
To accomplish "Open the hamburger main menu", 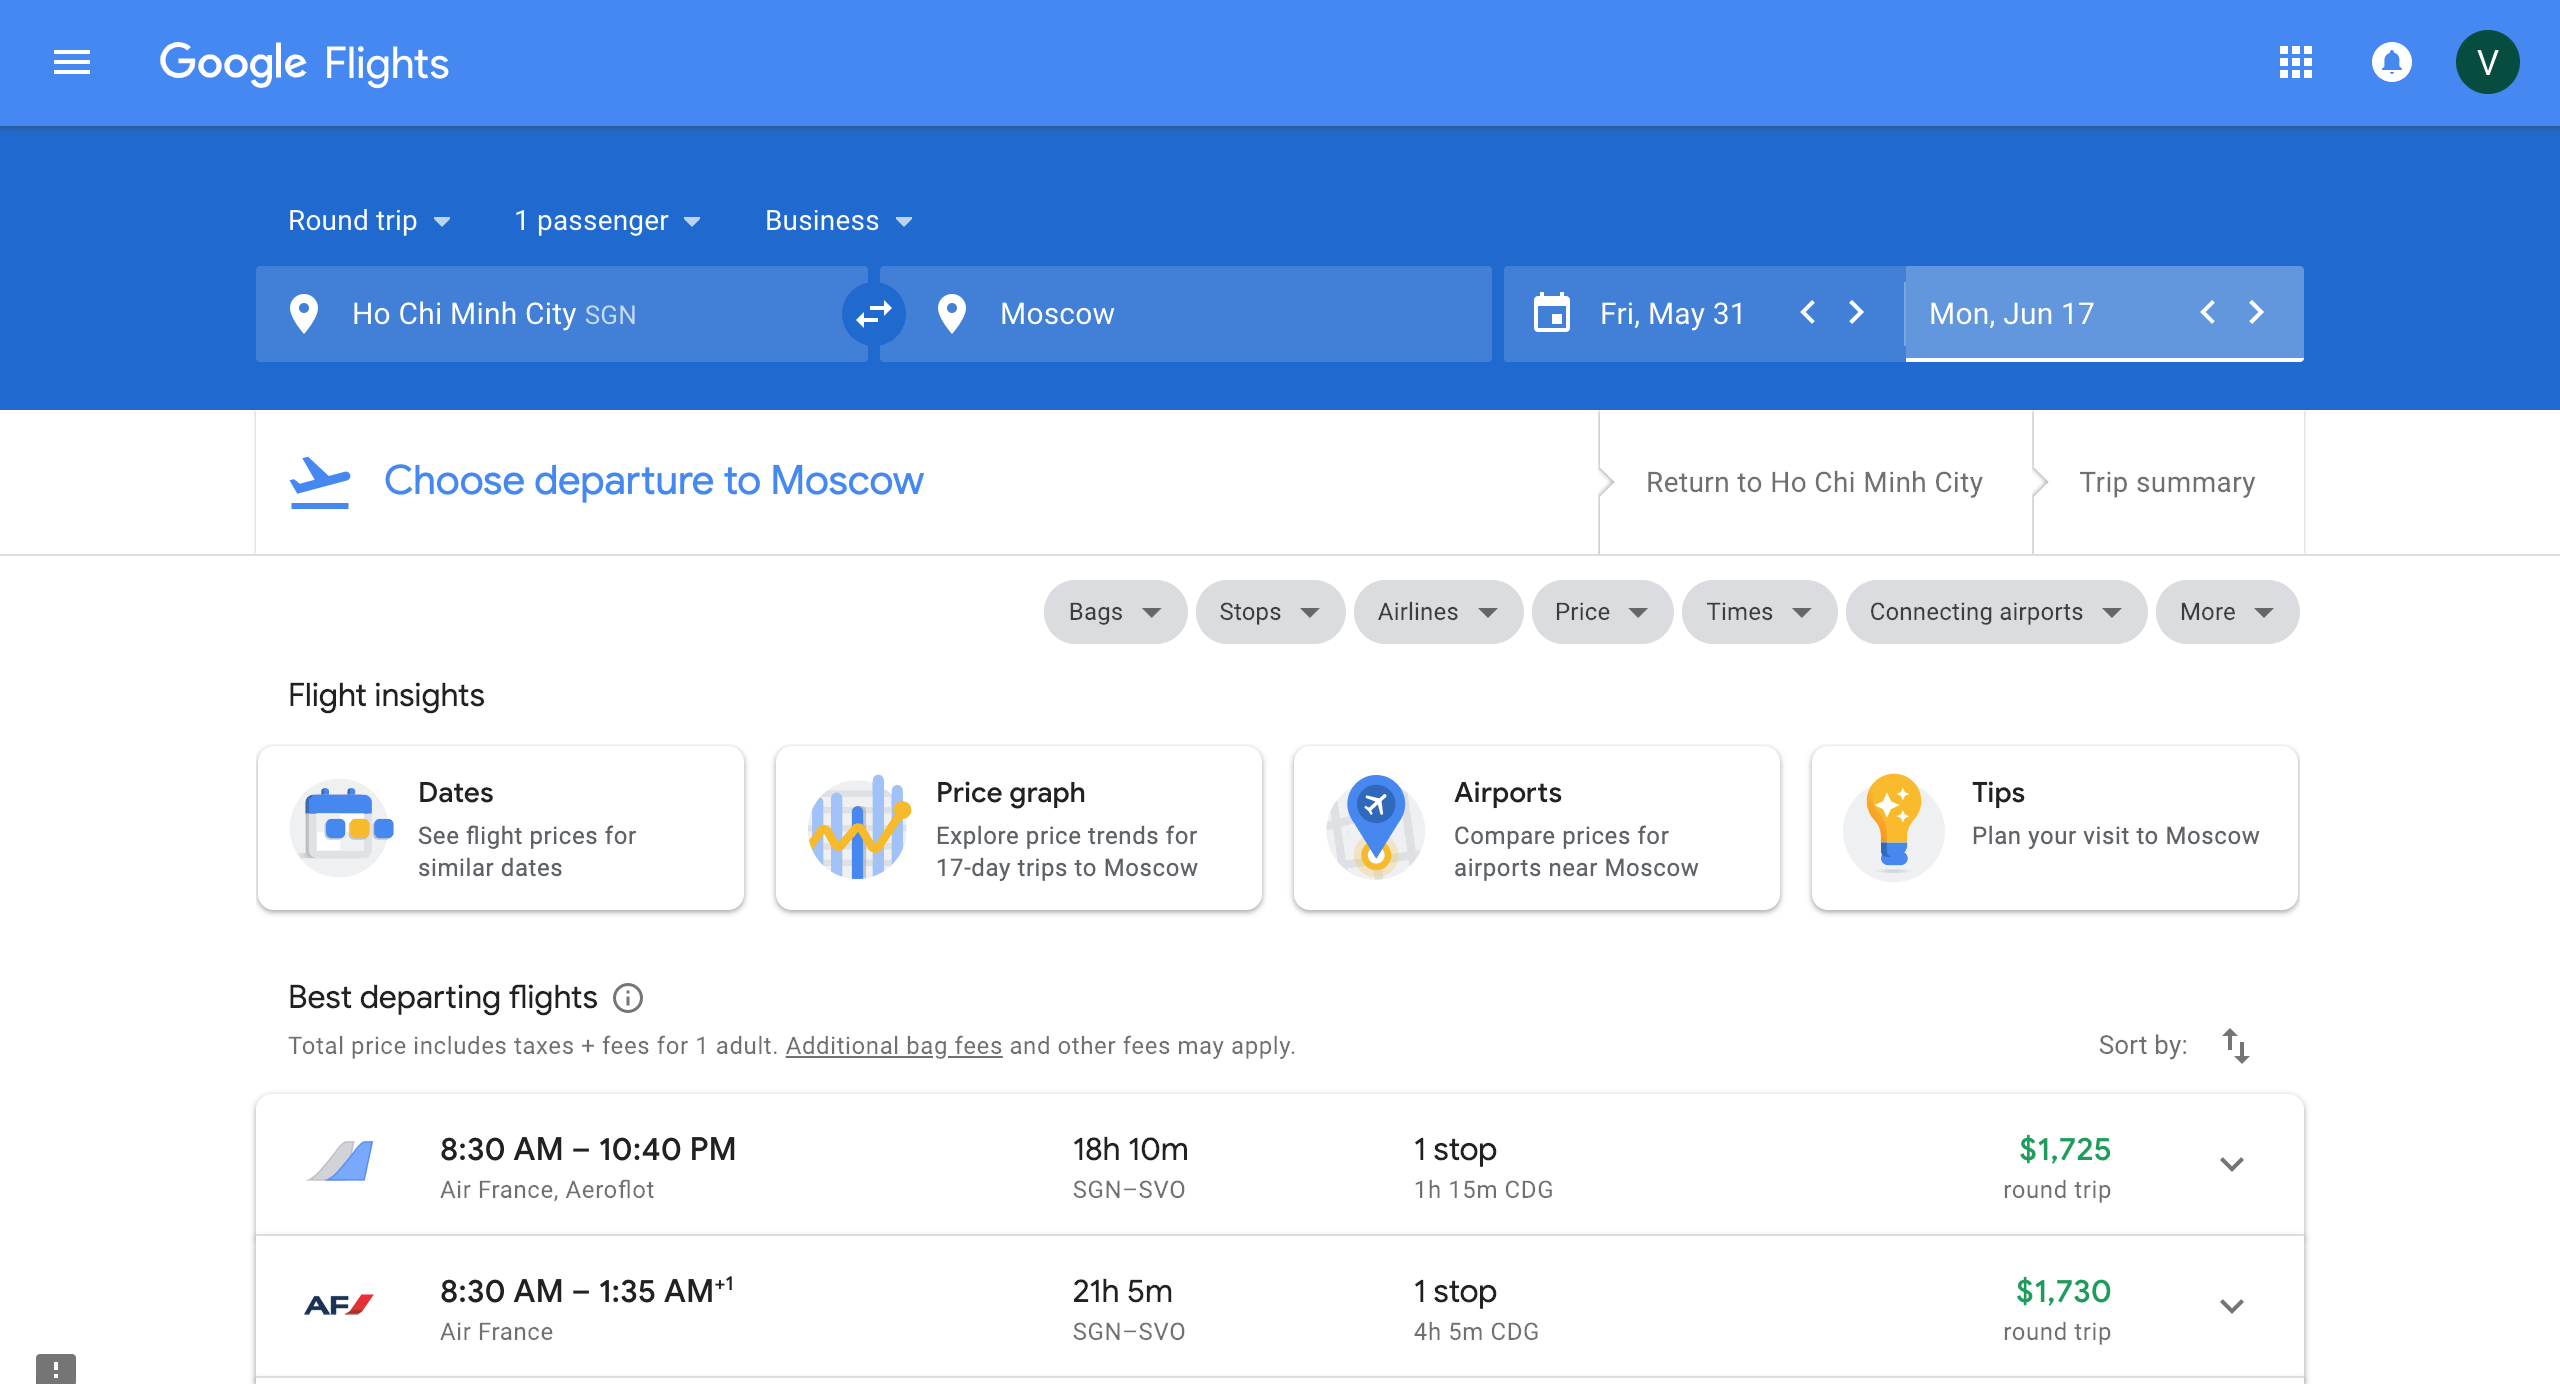I will click(x=72, y=63).
